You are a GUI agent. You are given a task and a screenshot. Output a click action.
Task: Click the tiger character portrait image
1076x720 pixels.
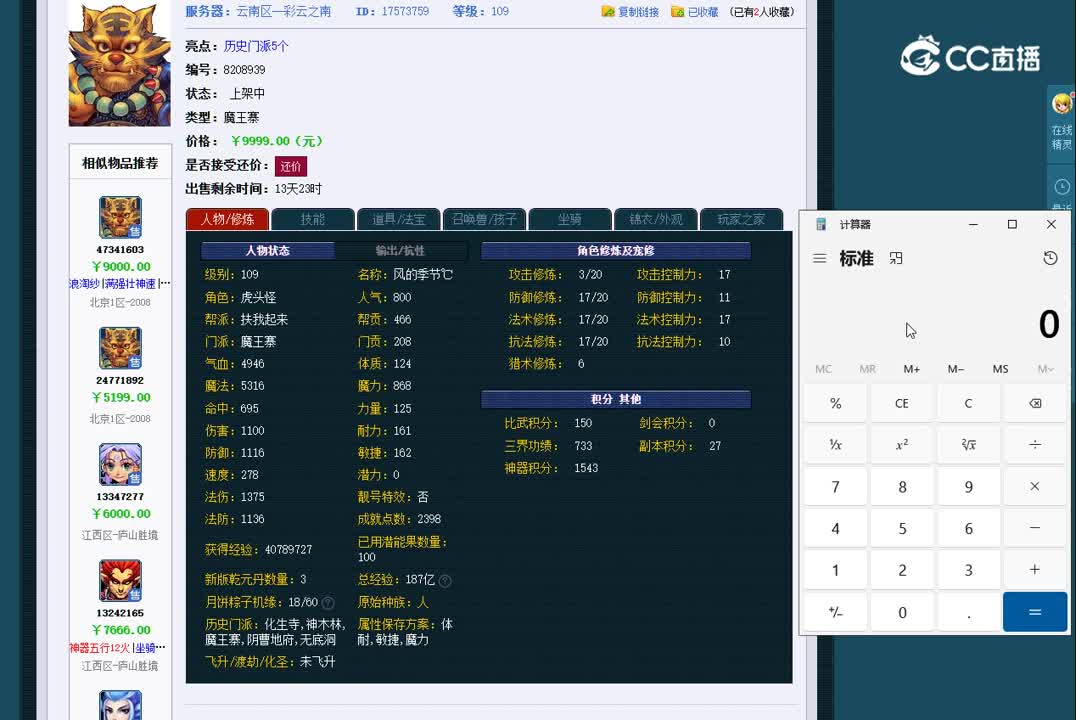click(x=119, y=64)
